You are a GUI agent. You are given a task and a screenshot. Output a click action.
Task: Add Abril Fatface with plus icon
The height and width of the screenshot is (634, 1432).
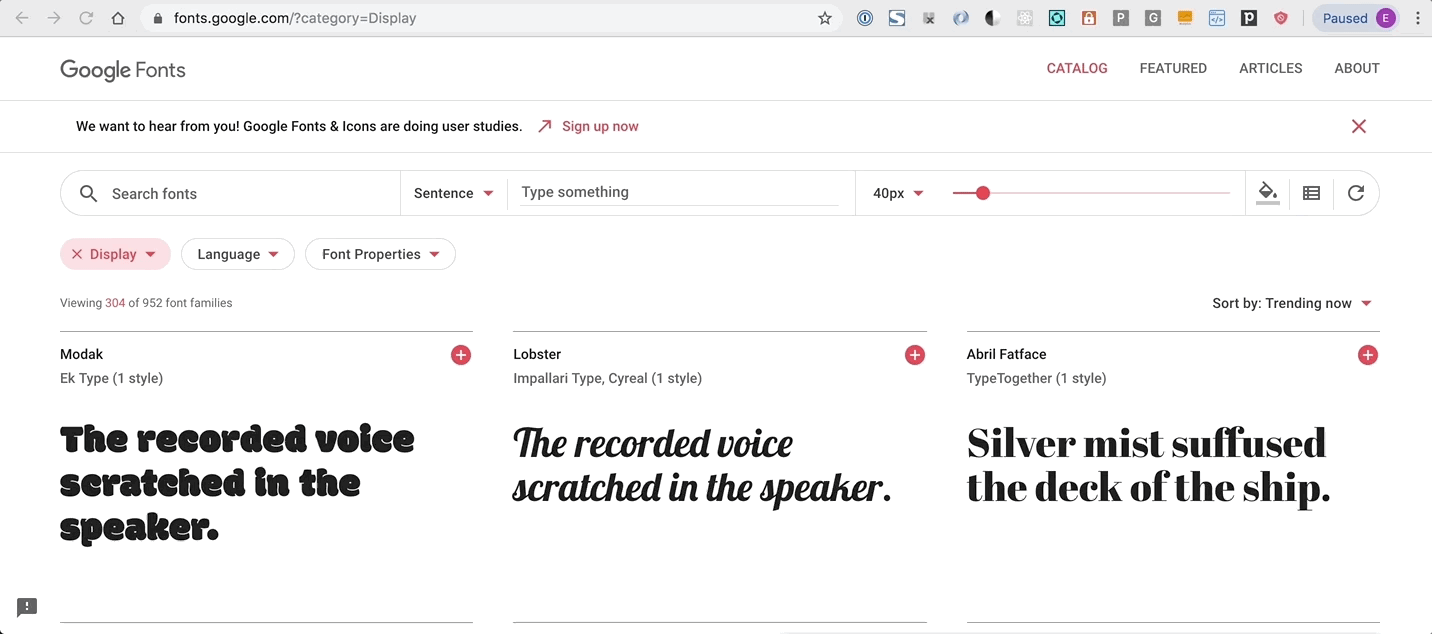click(1368, 355)
